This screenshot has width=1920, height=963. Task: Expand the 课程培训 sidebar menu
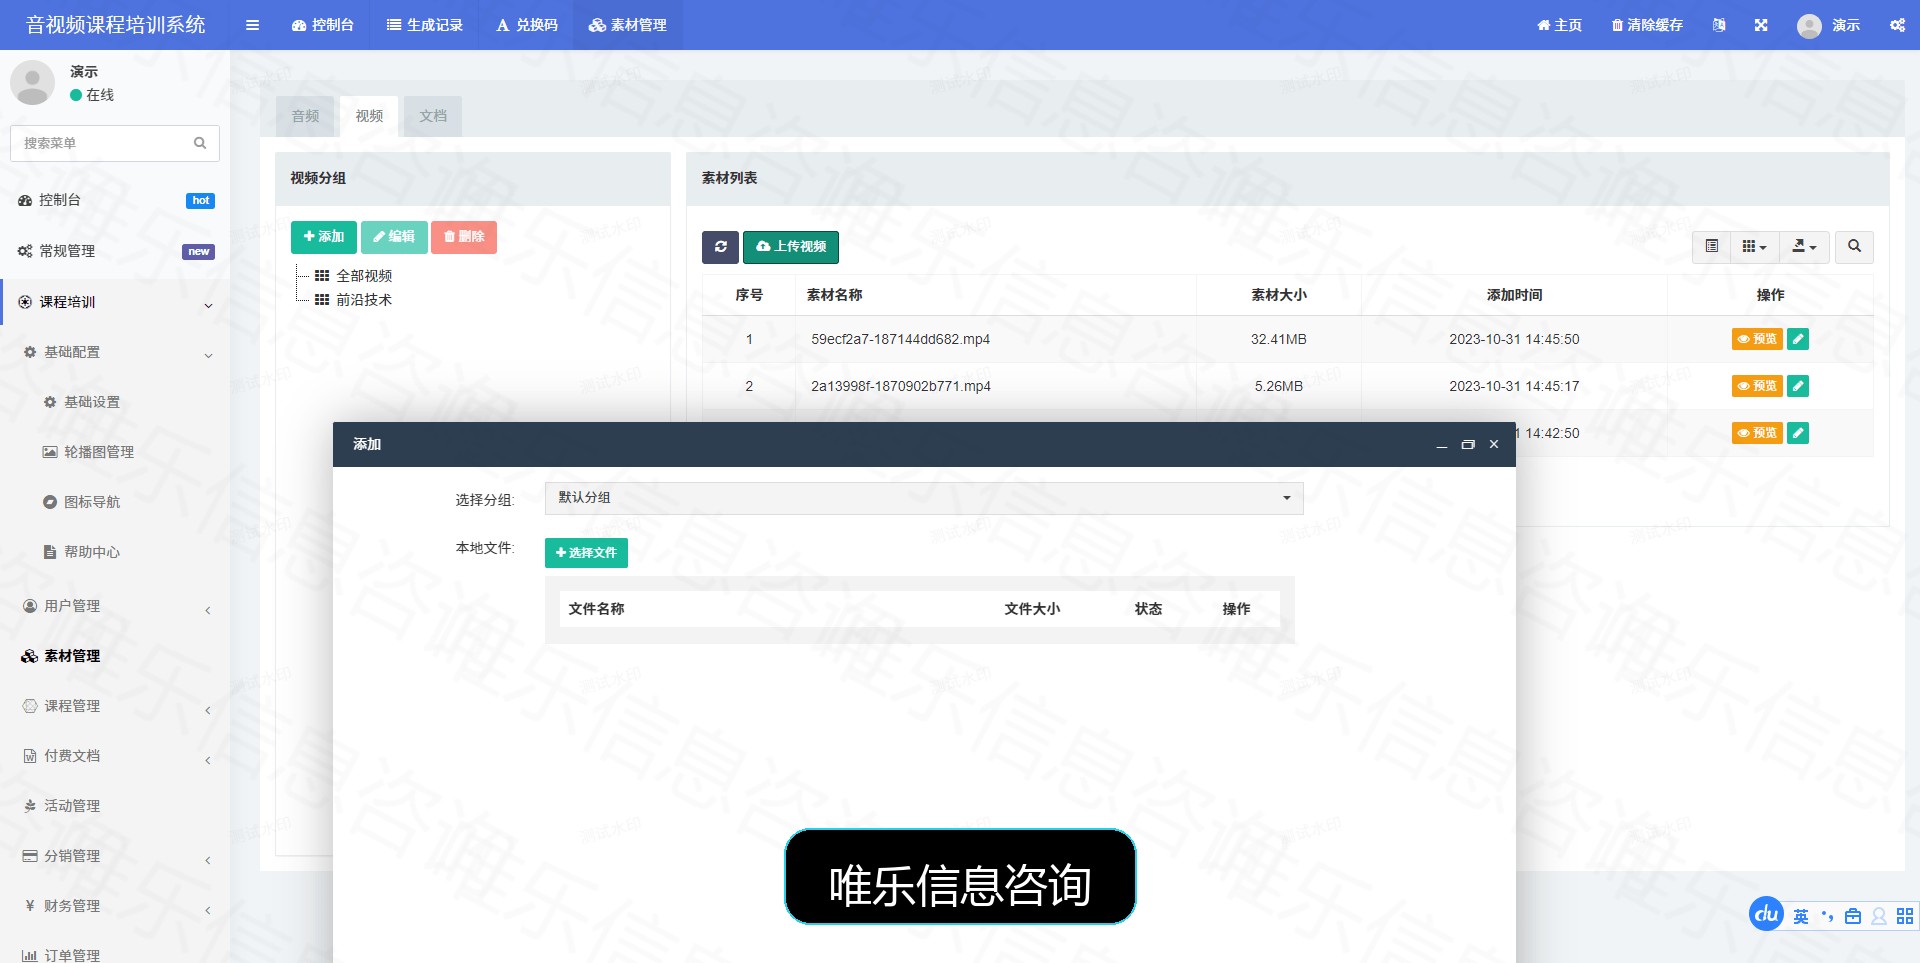(x=115, y=302)
